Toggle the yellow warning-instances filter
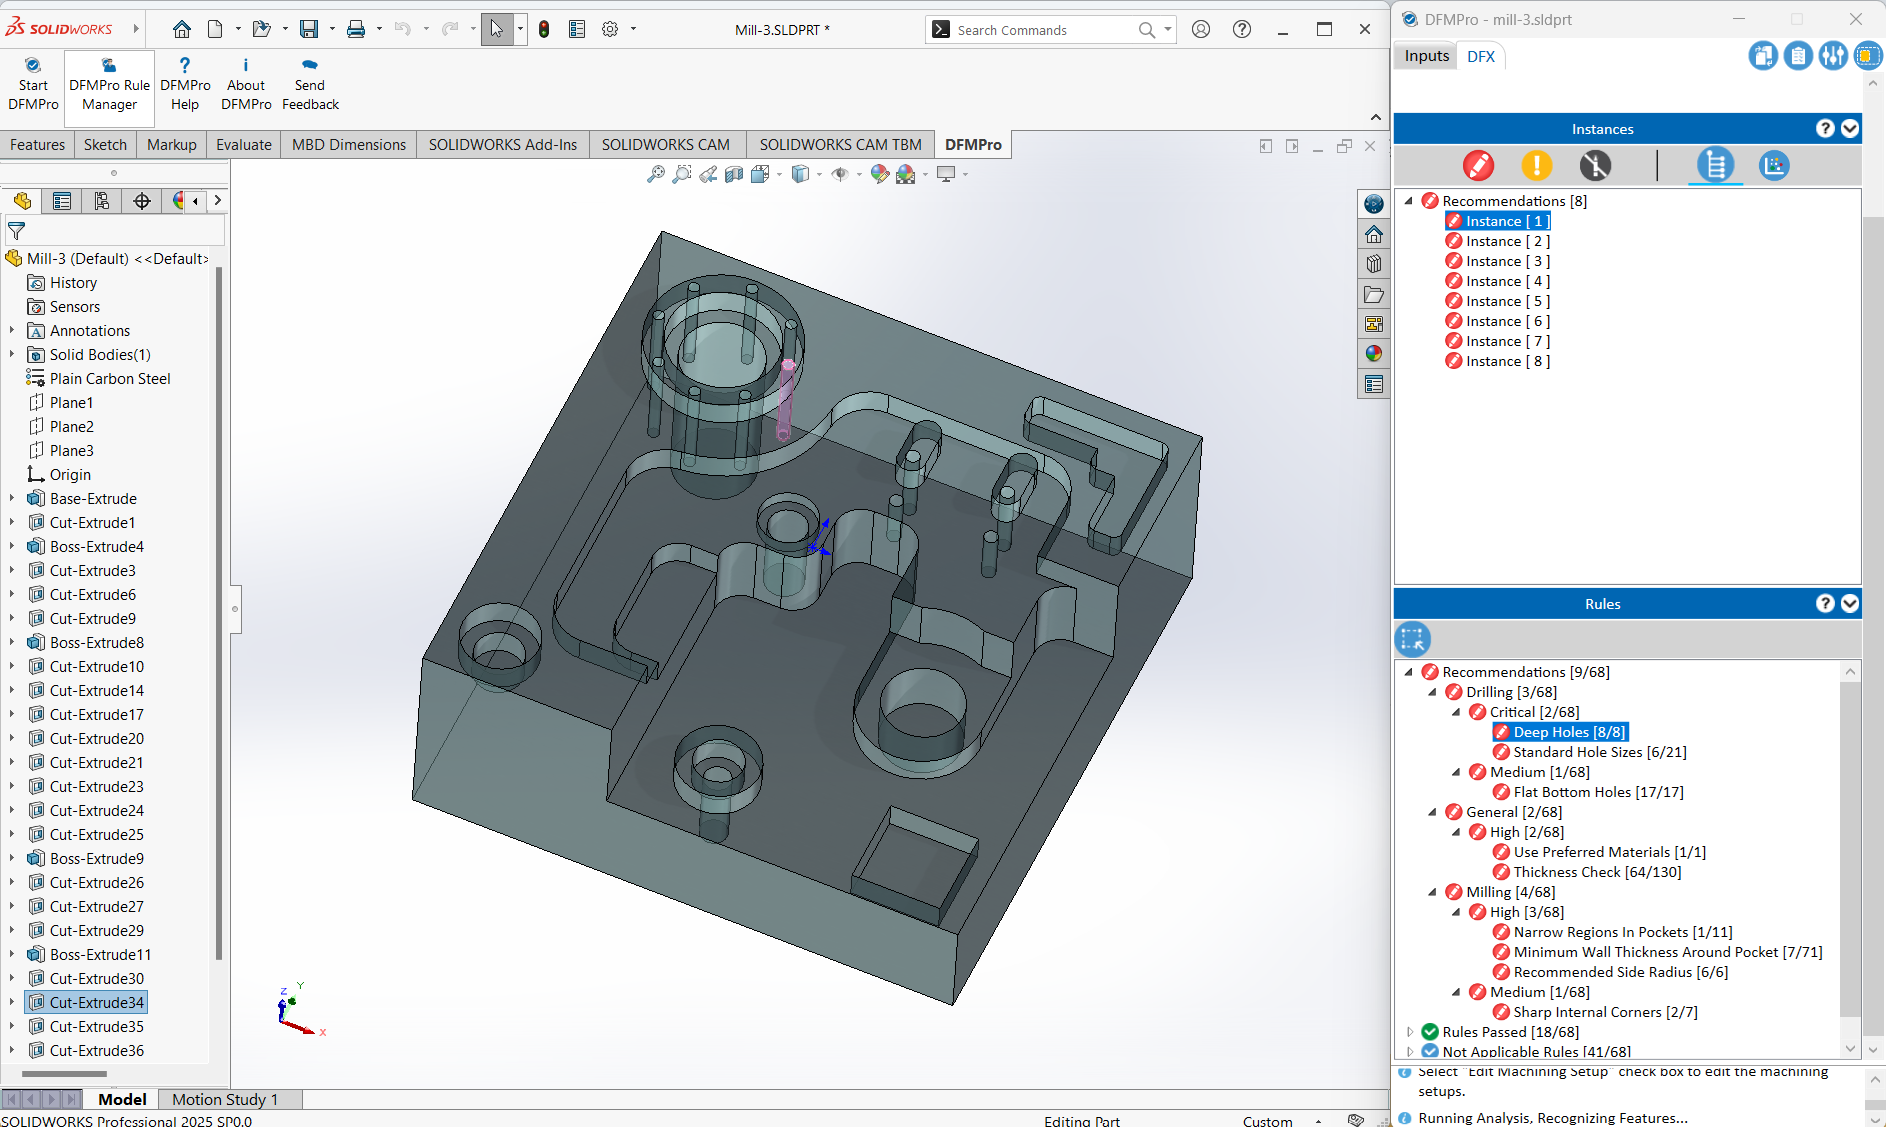 click(1536, 165)
